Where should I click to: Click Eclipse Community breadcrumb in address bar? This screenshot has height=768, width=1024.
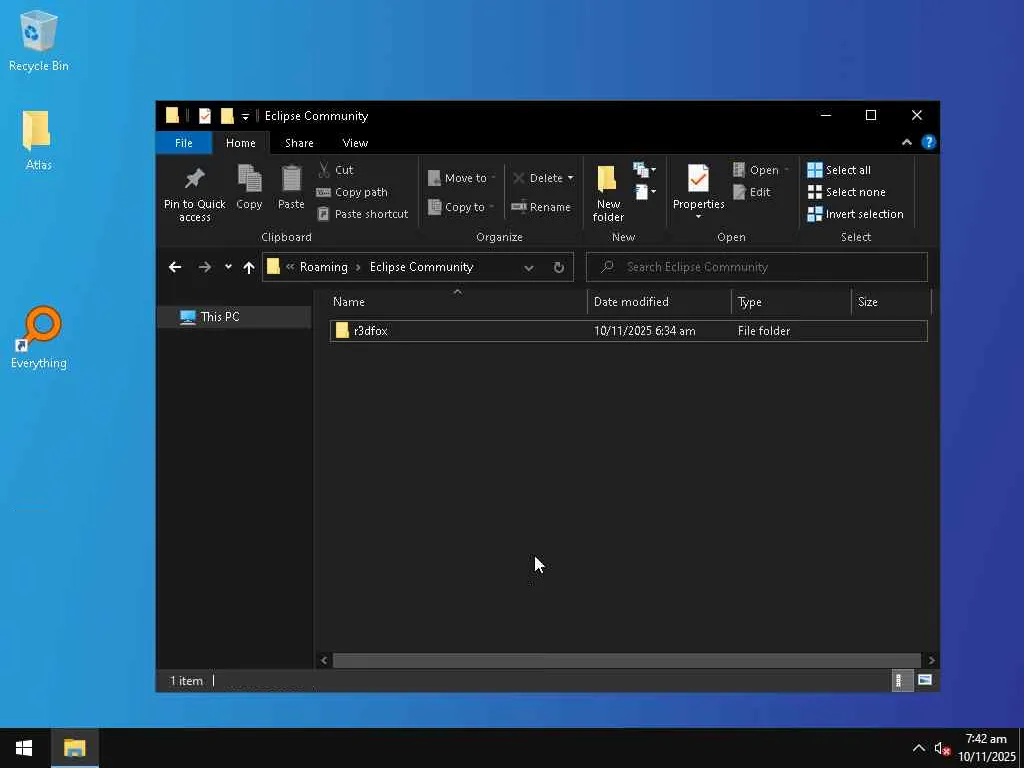pyautogui.click(x=421, y=267)
